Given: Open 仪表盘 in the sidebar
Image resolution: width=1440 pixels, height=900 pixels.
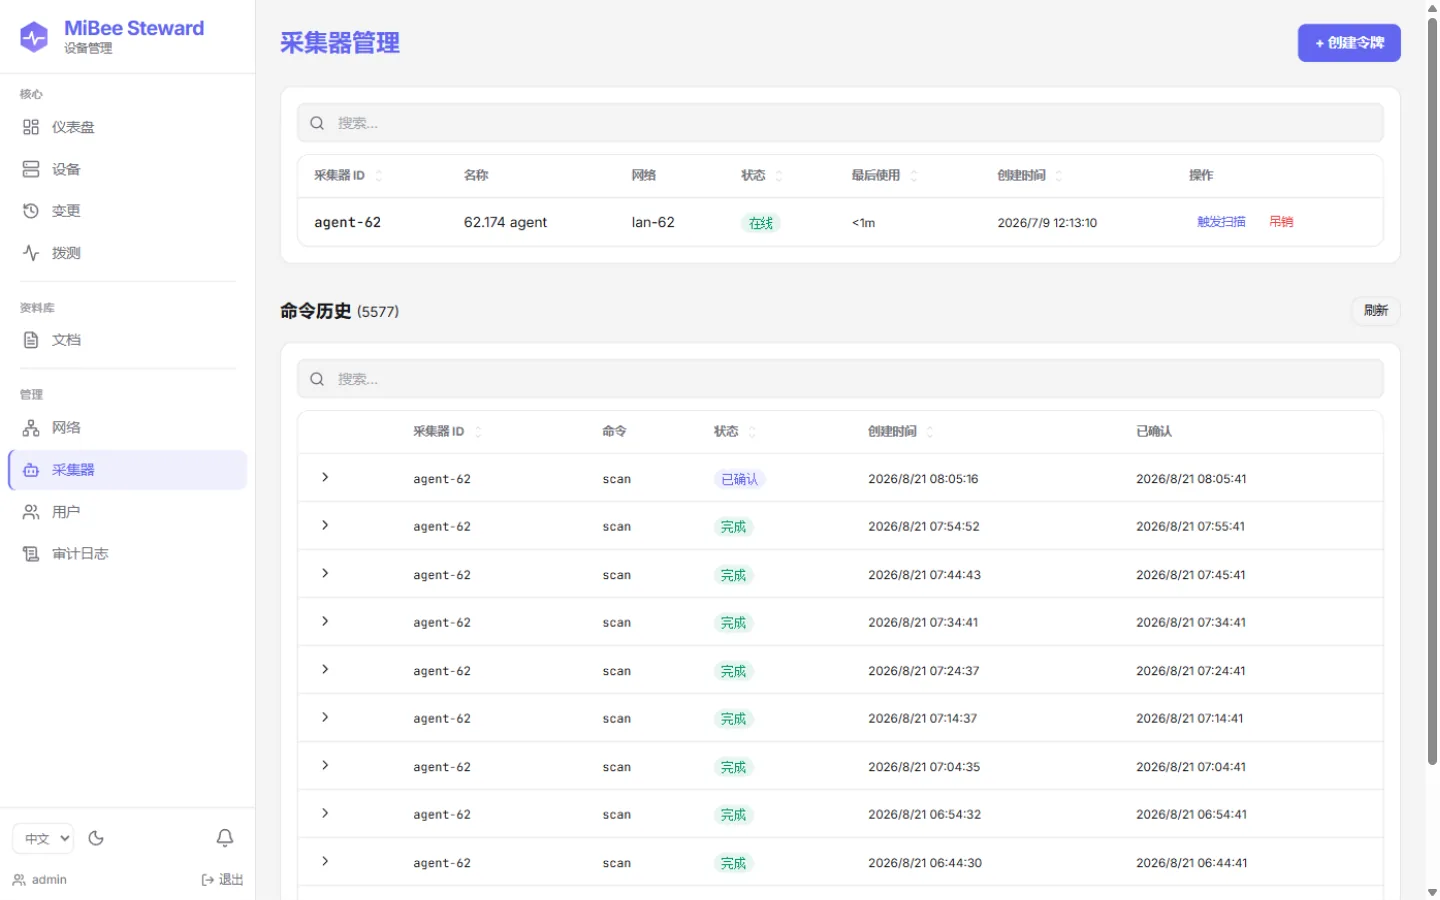Looking at the screenshot, I should (x=127, y=127).
